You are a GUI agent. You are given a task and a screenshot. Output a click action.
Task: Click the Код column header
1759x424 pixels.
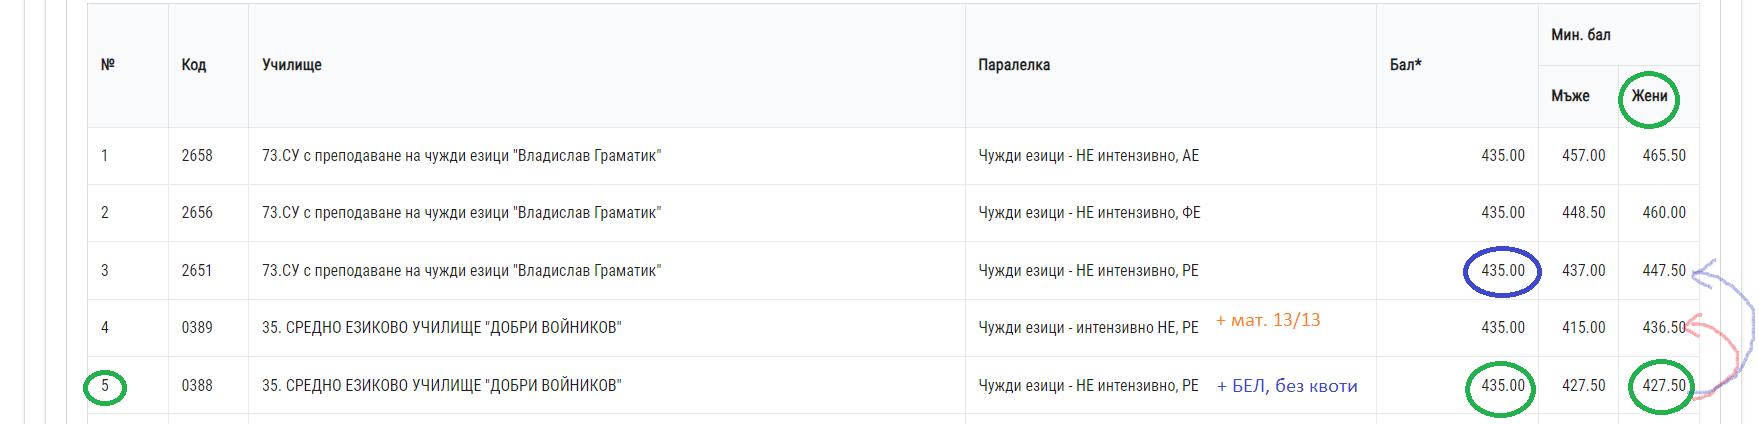pyautogui.click(x=194, y=65)
